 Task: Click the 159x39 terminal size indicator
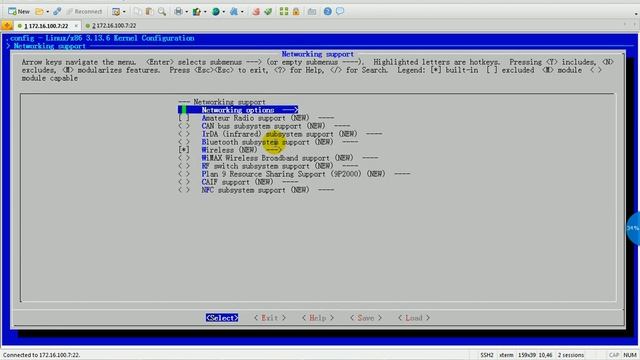coord(527,355)
